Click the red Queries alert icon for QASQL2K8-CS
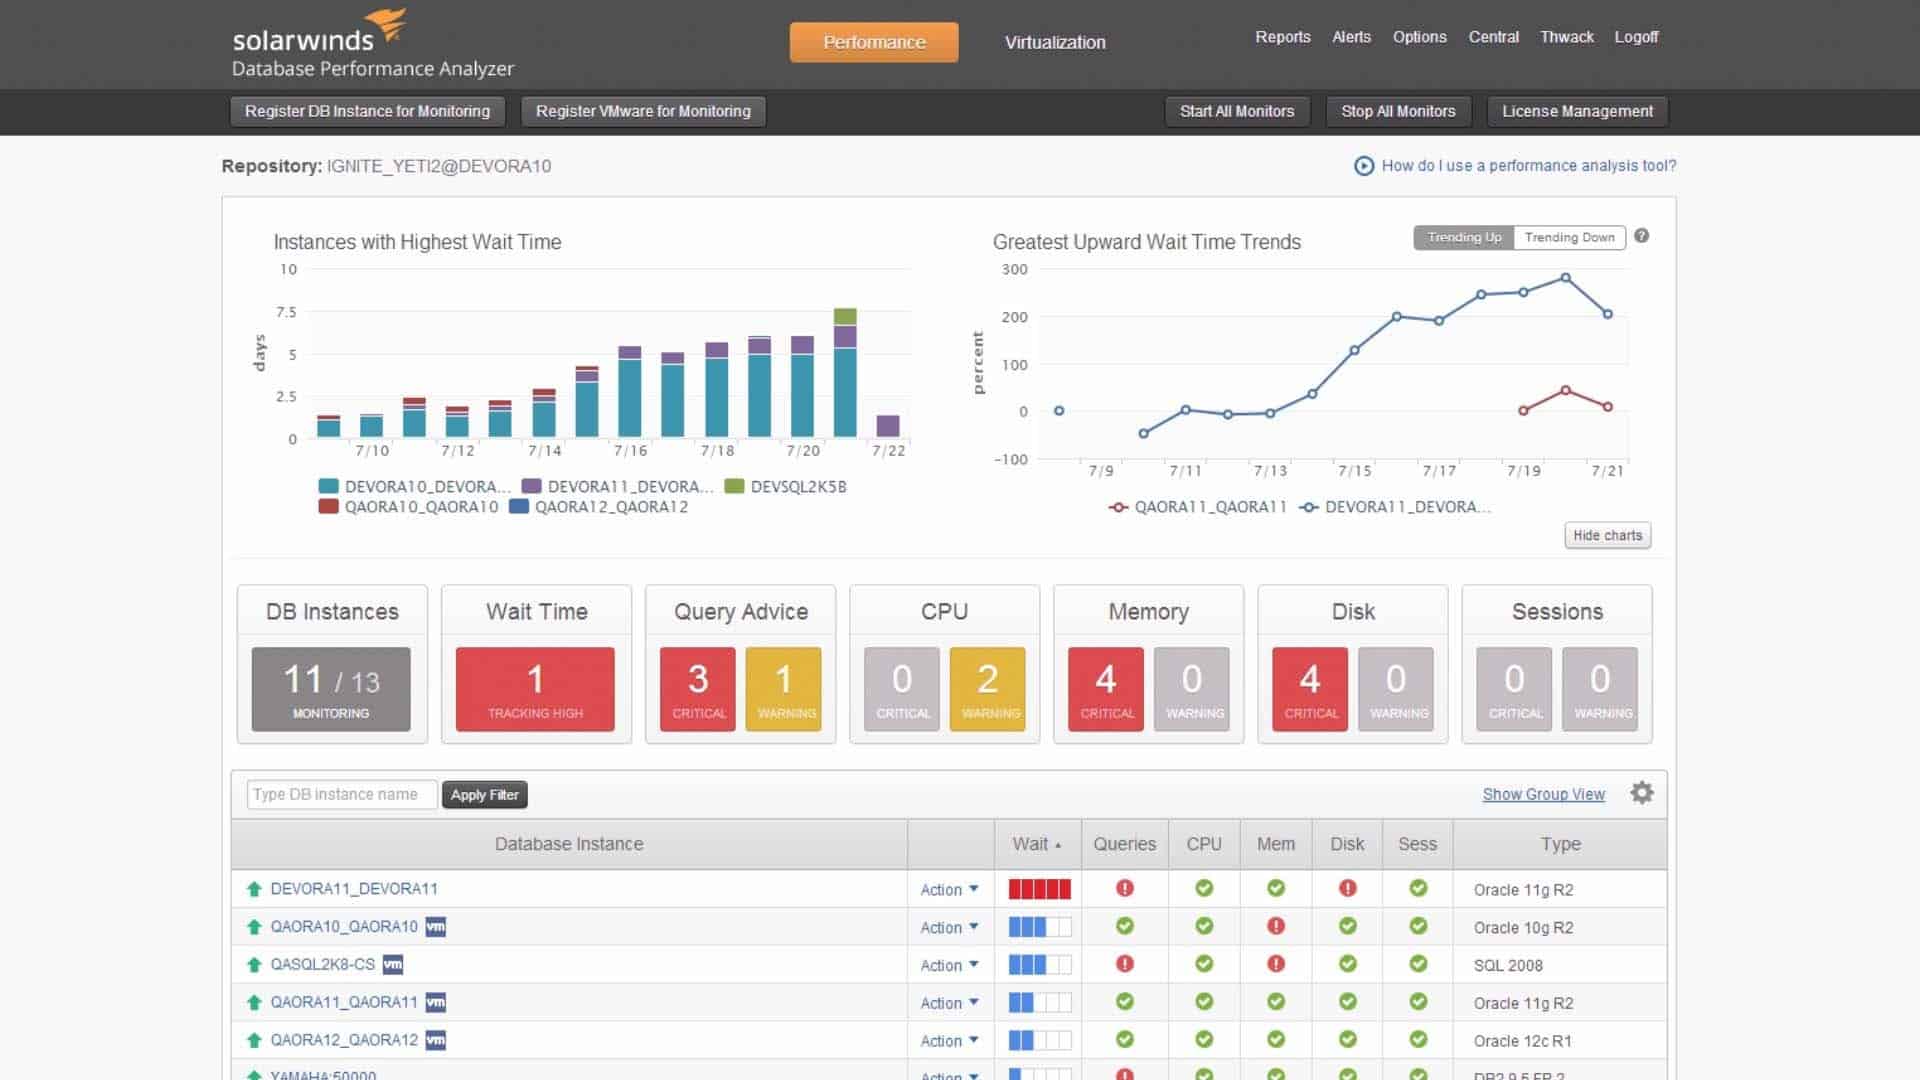This screenshot has height=1080, width=1920. click(1124, 964)
